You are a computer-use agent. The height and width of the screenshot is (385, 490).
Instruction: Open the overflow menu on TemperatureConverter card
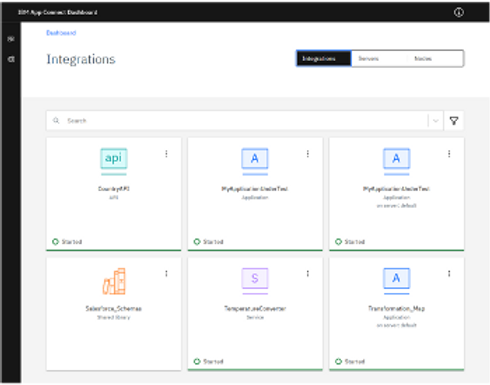click(x=308, y=273)
